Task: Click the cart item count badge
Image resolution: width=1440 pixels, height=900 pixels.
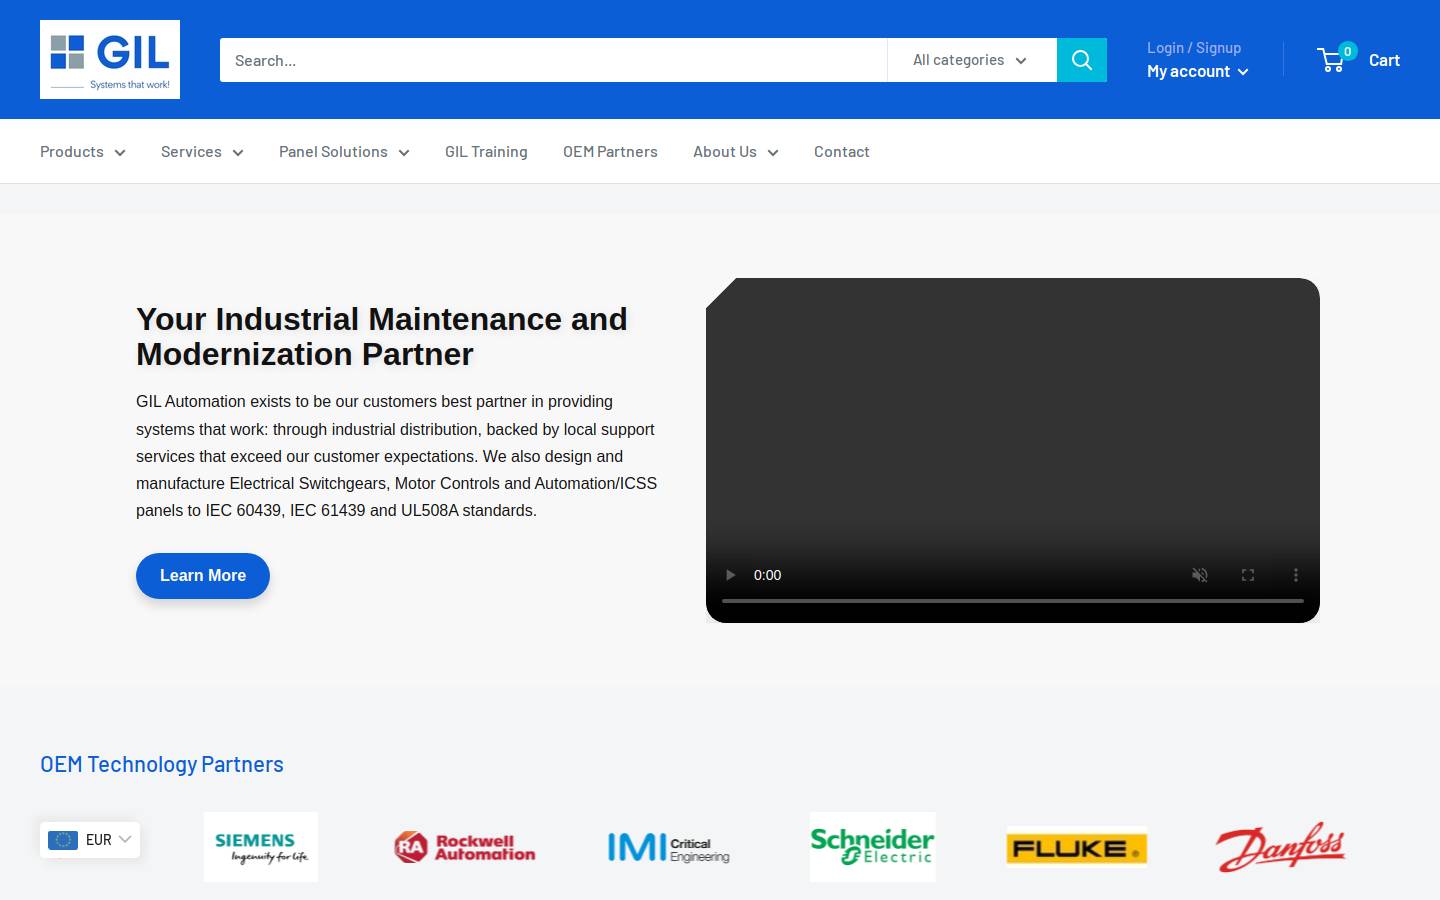Action: 1347,51
